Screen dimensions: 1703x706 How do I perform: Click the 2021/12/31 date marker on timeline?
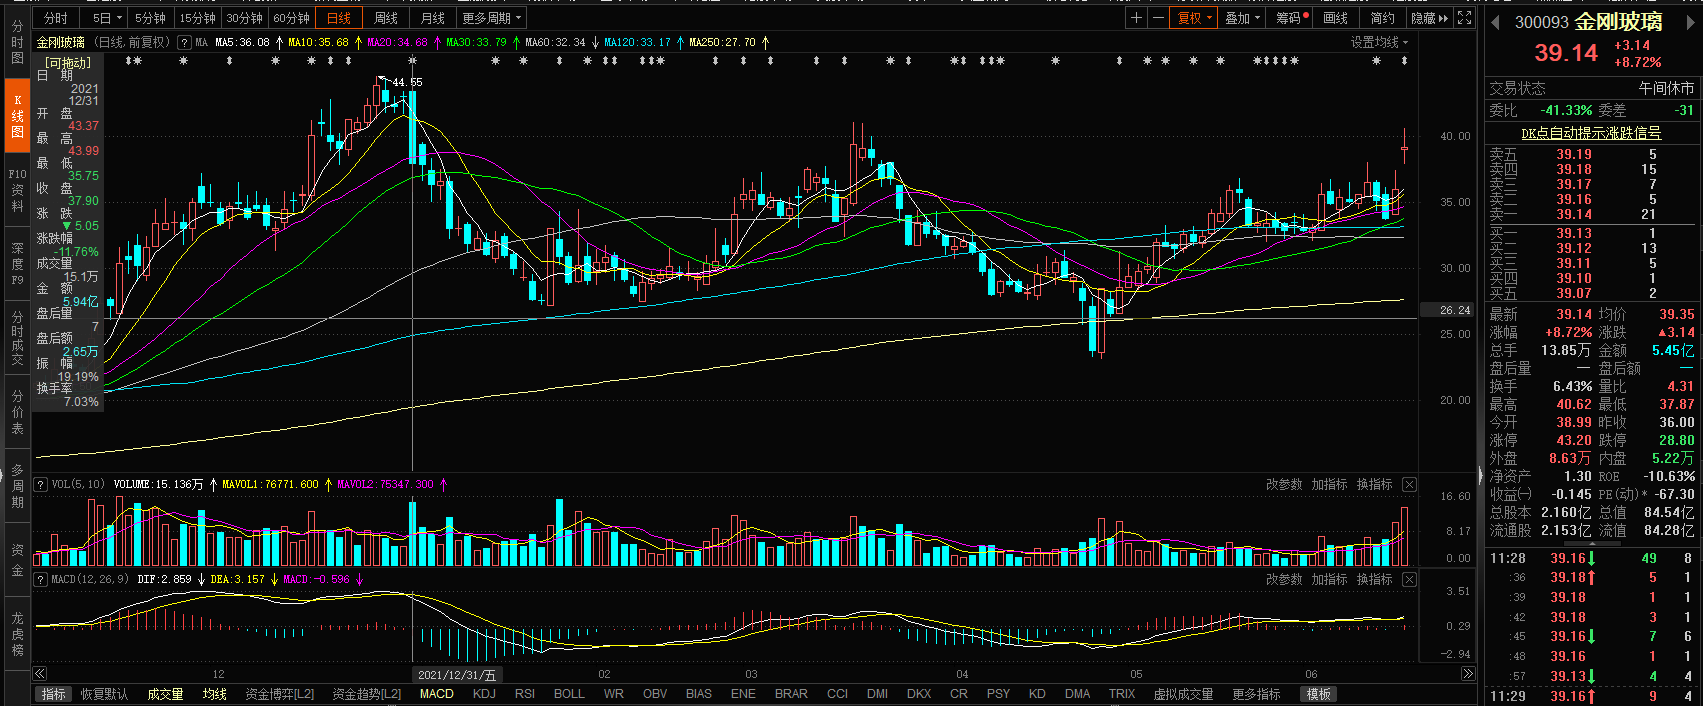[456, 675]
